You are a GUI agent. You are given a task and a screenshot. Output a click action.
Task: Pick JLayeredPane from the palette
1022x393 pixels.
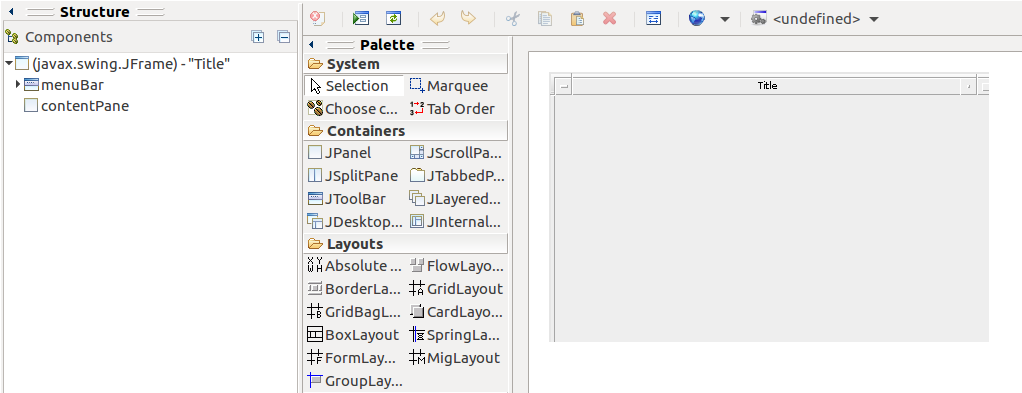tap(456, 199)
